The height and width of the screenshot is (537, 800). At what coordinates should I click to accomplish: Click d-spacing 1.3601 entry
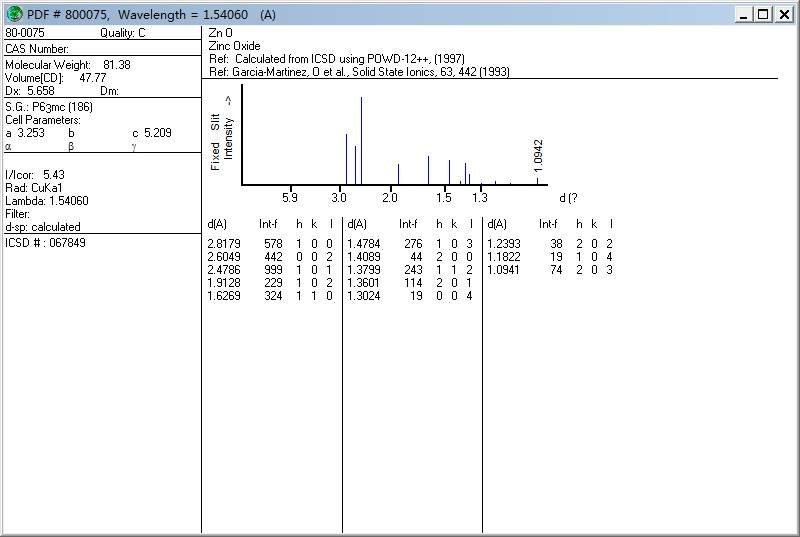[x=363, y=283]
